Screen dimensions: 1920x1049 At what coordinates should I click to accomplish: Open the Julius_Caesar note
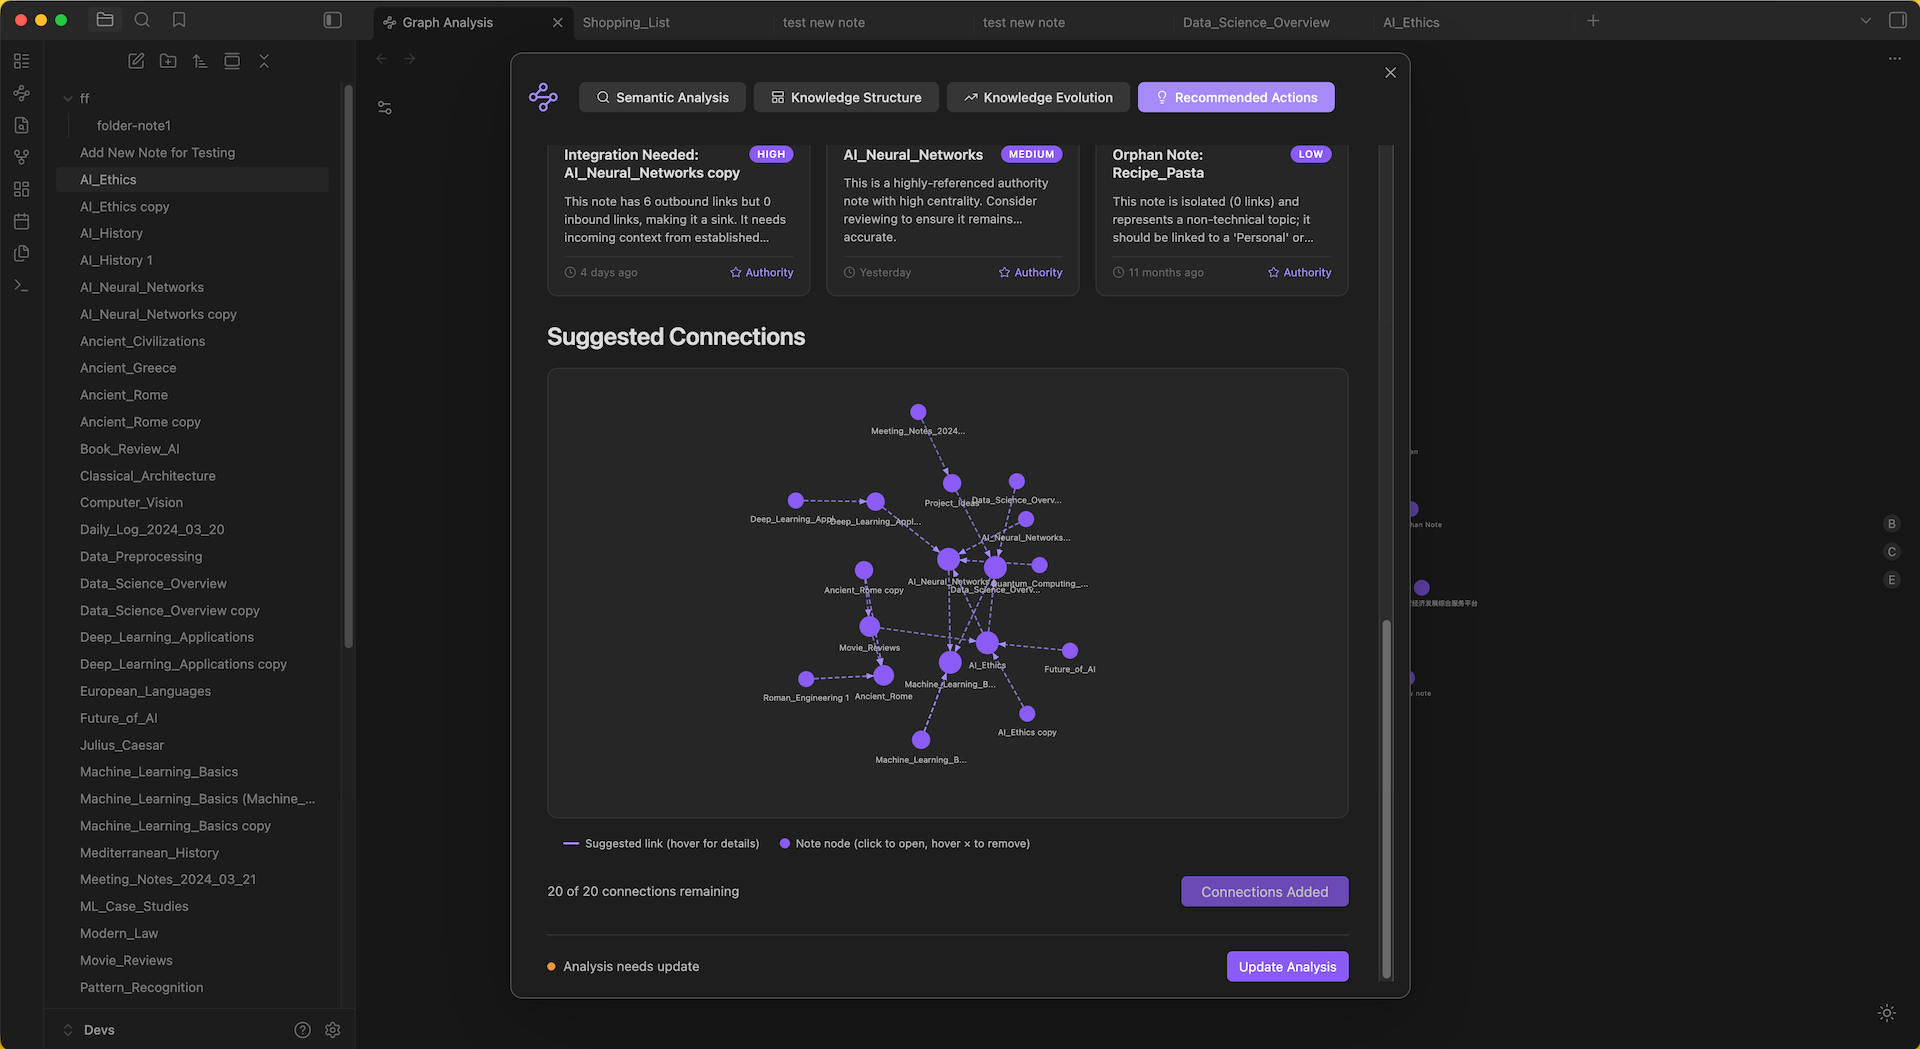click(x=122, y=745)
